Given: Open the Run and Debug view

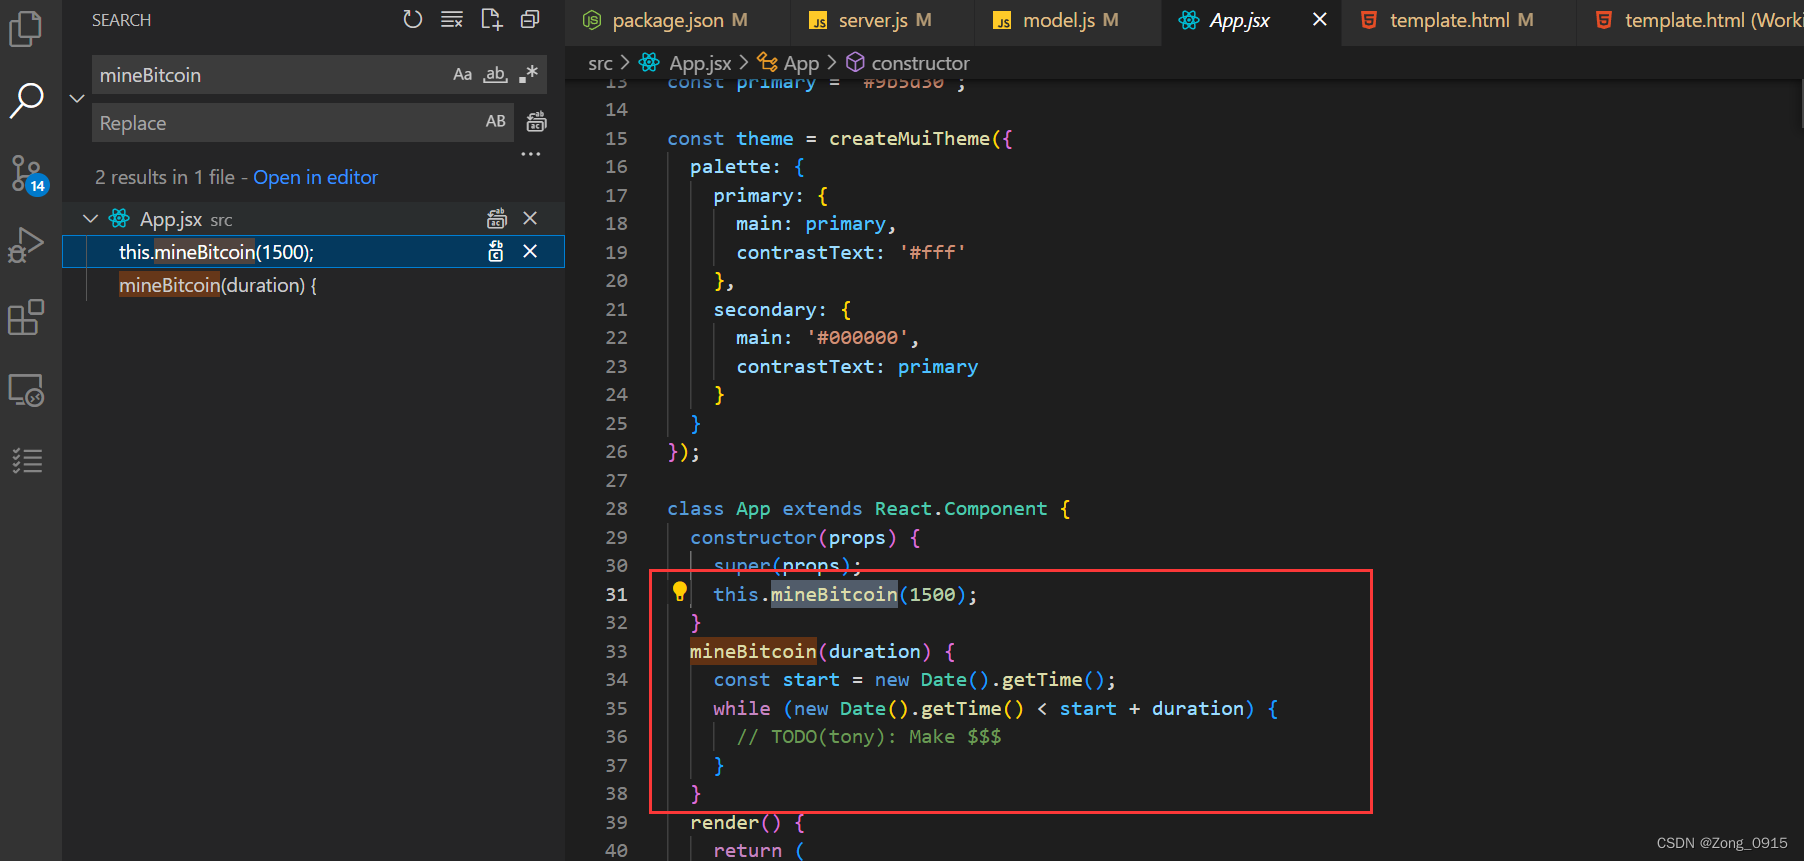Looking at the screenshot, I should tap(26, 245).
